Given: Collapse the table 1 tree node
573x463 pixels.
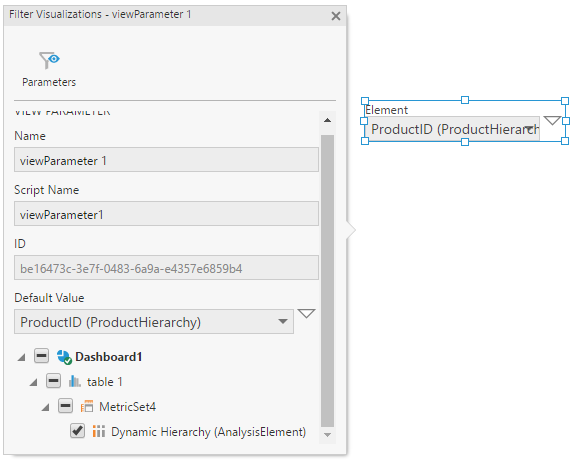Looking at the screenshot, I should coord(34,382).
